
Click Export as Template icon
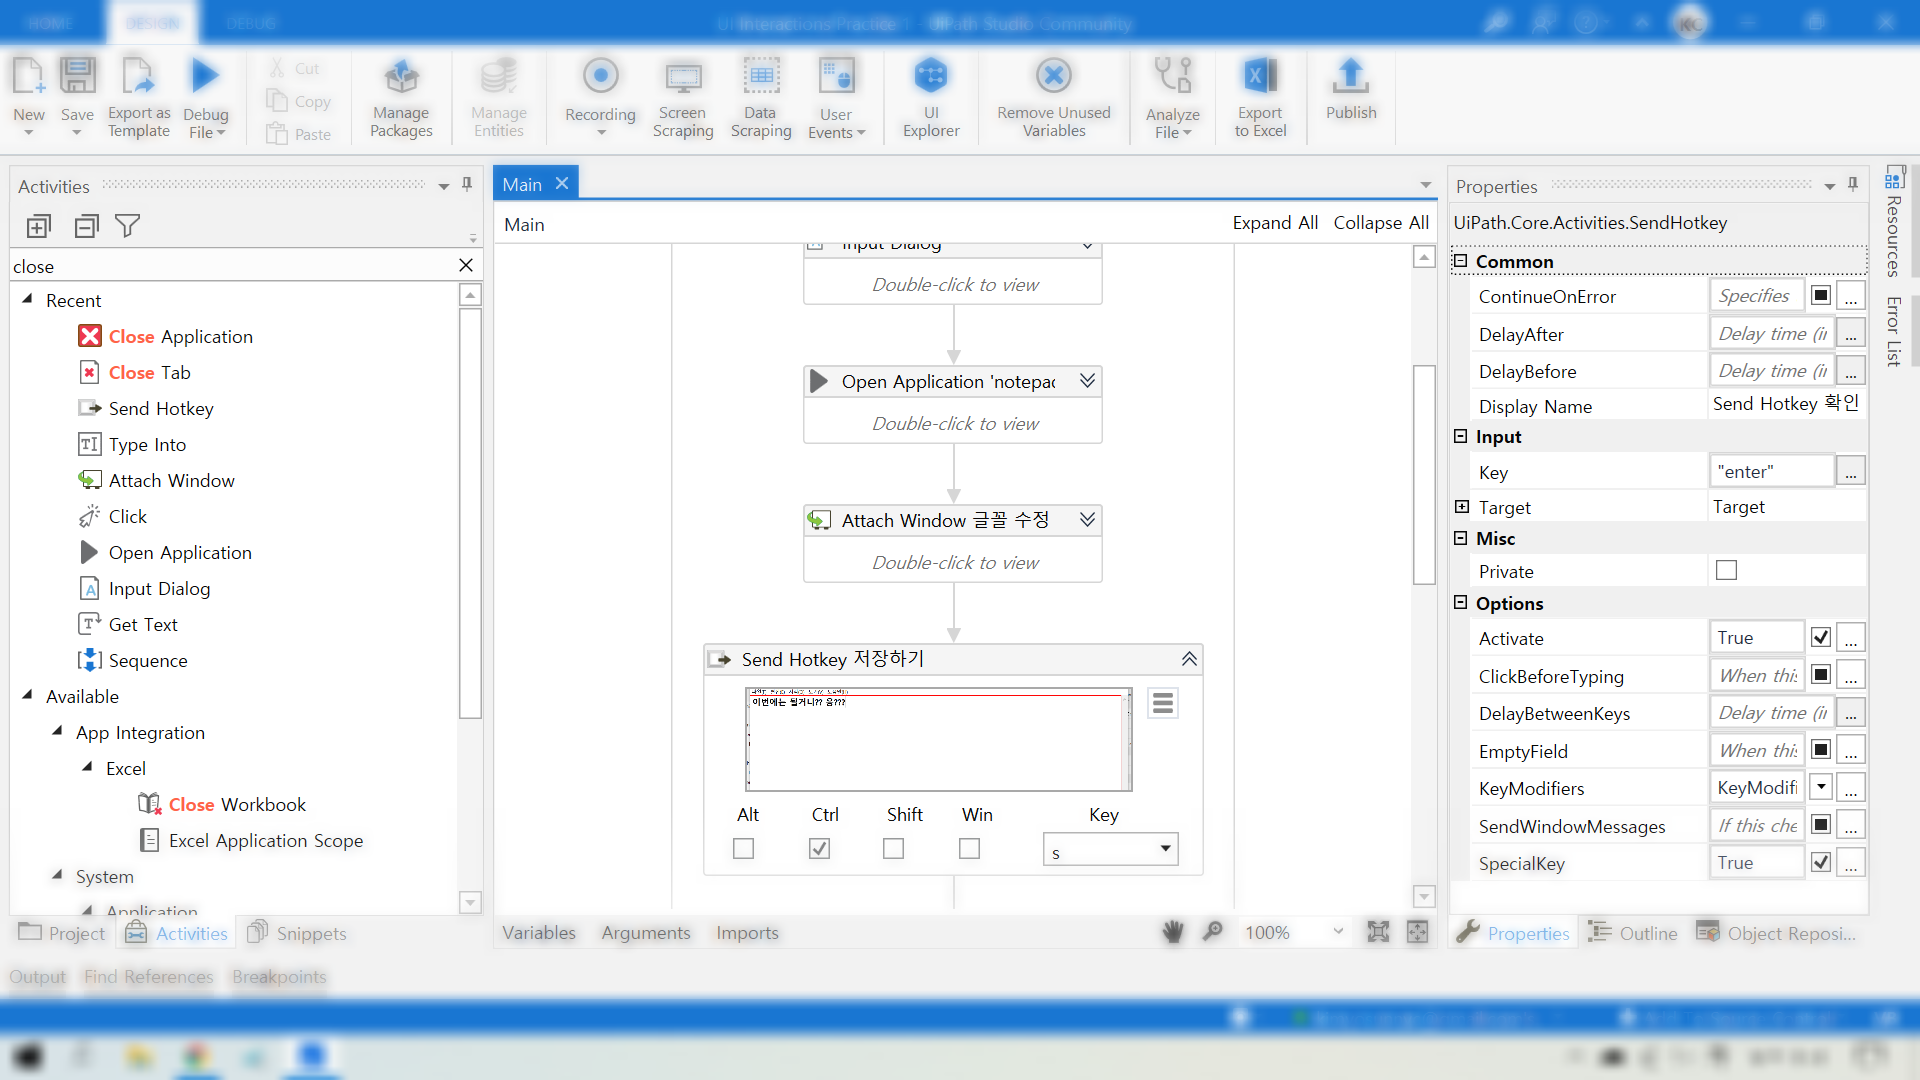click(x=138, y=77)
